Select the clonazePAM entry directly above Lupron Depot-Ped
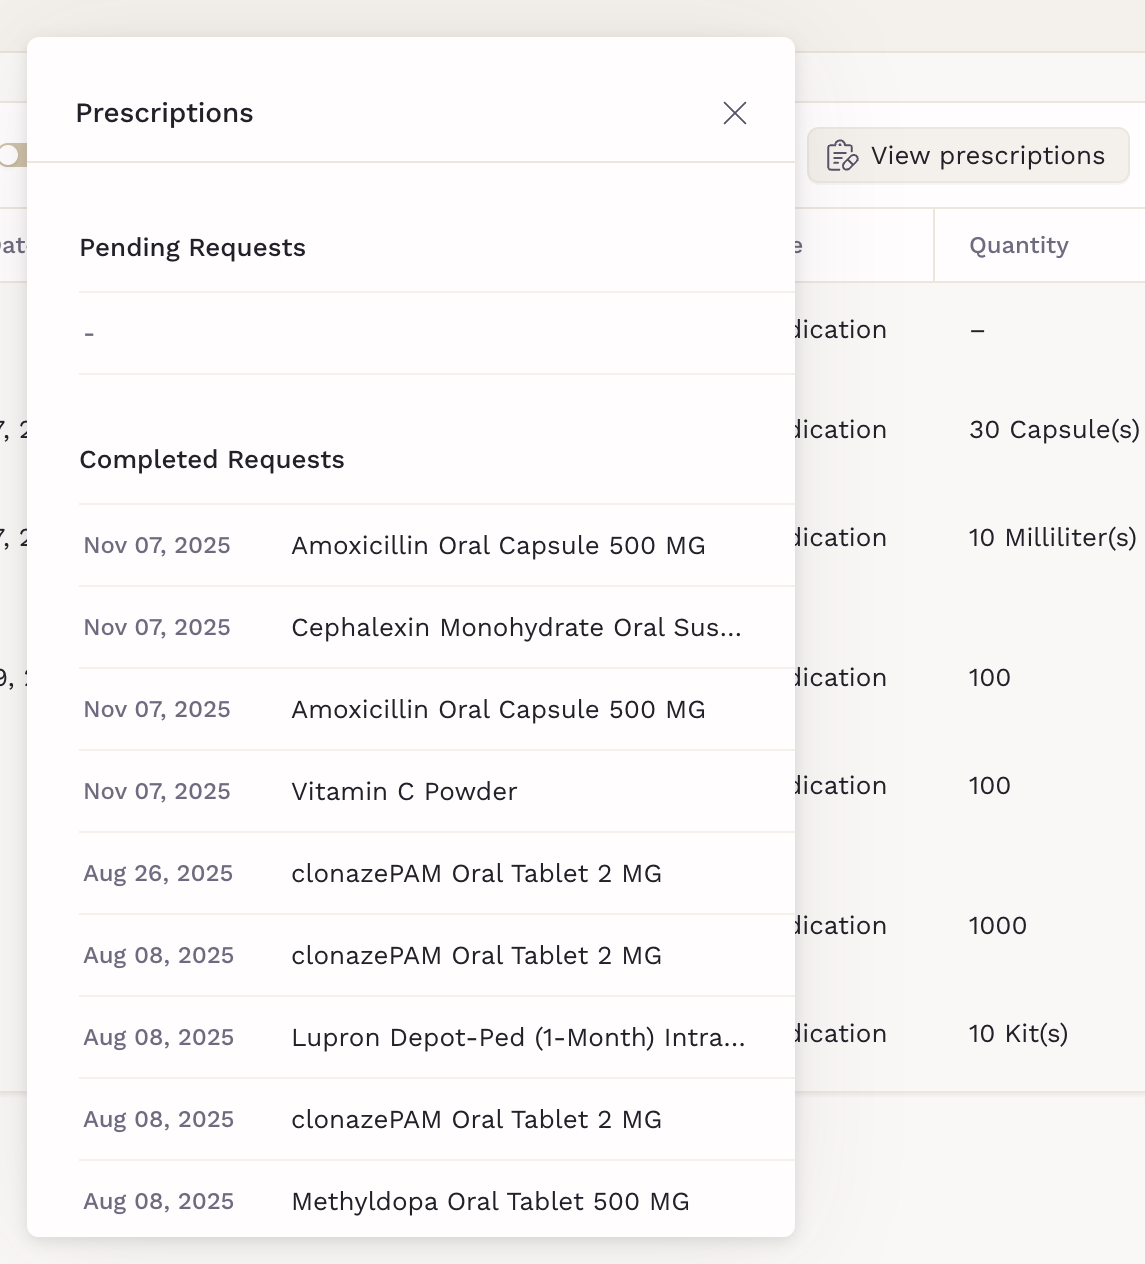1145x1264 pixels. 476,956
